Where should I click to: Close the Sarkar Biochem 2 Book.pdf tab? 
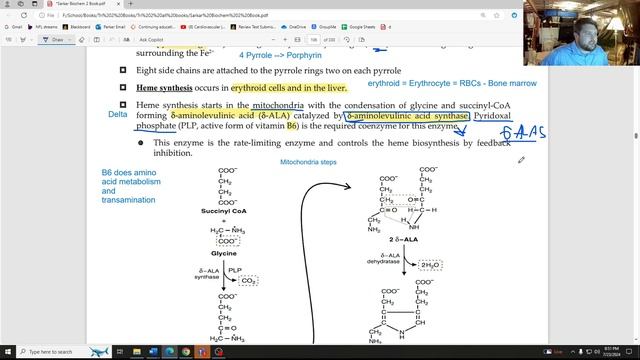tap(118, 4)
